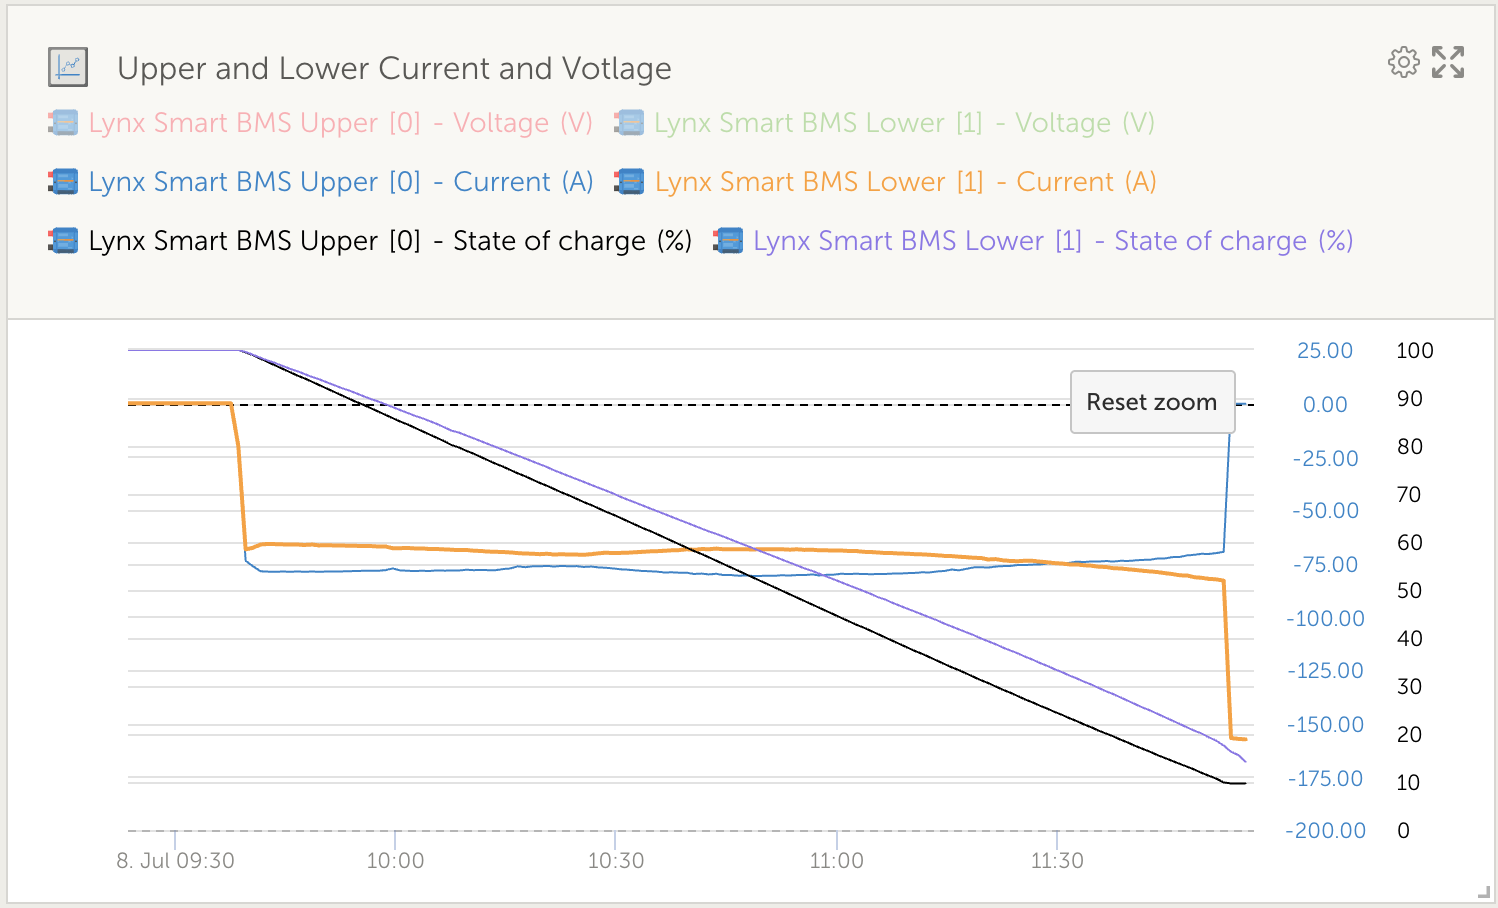Toggle Lynx Smart BMS Lower Current series
The image size is (1498, 908).
click(905, 182)
